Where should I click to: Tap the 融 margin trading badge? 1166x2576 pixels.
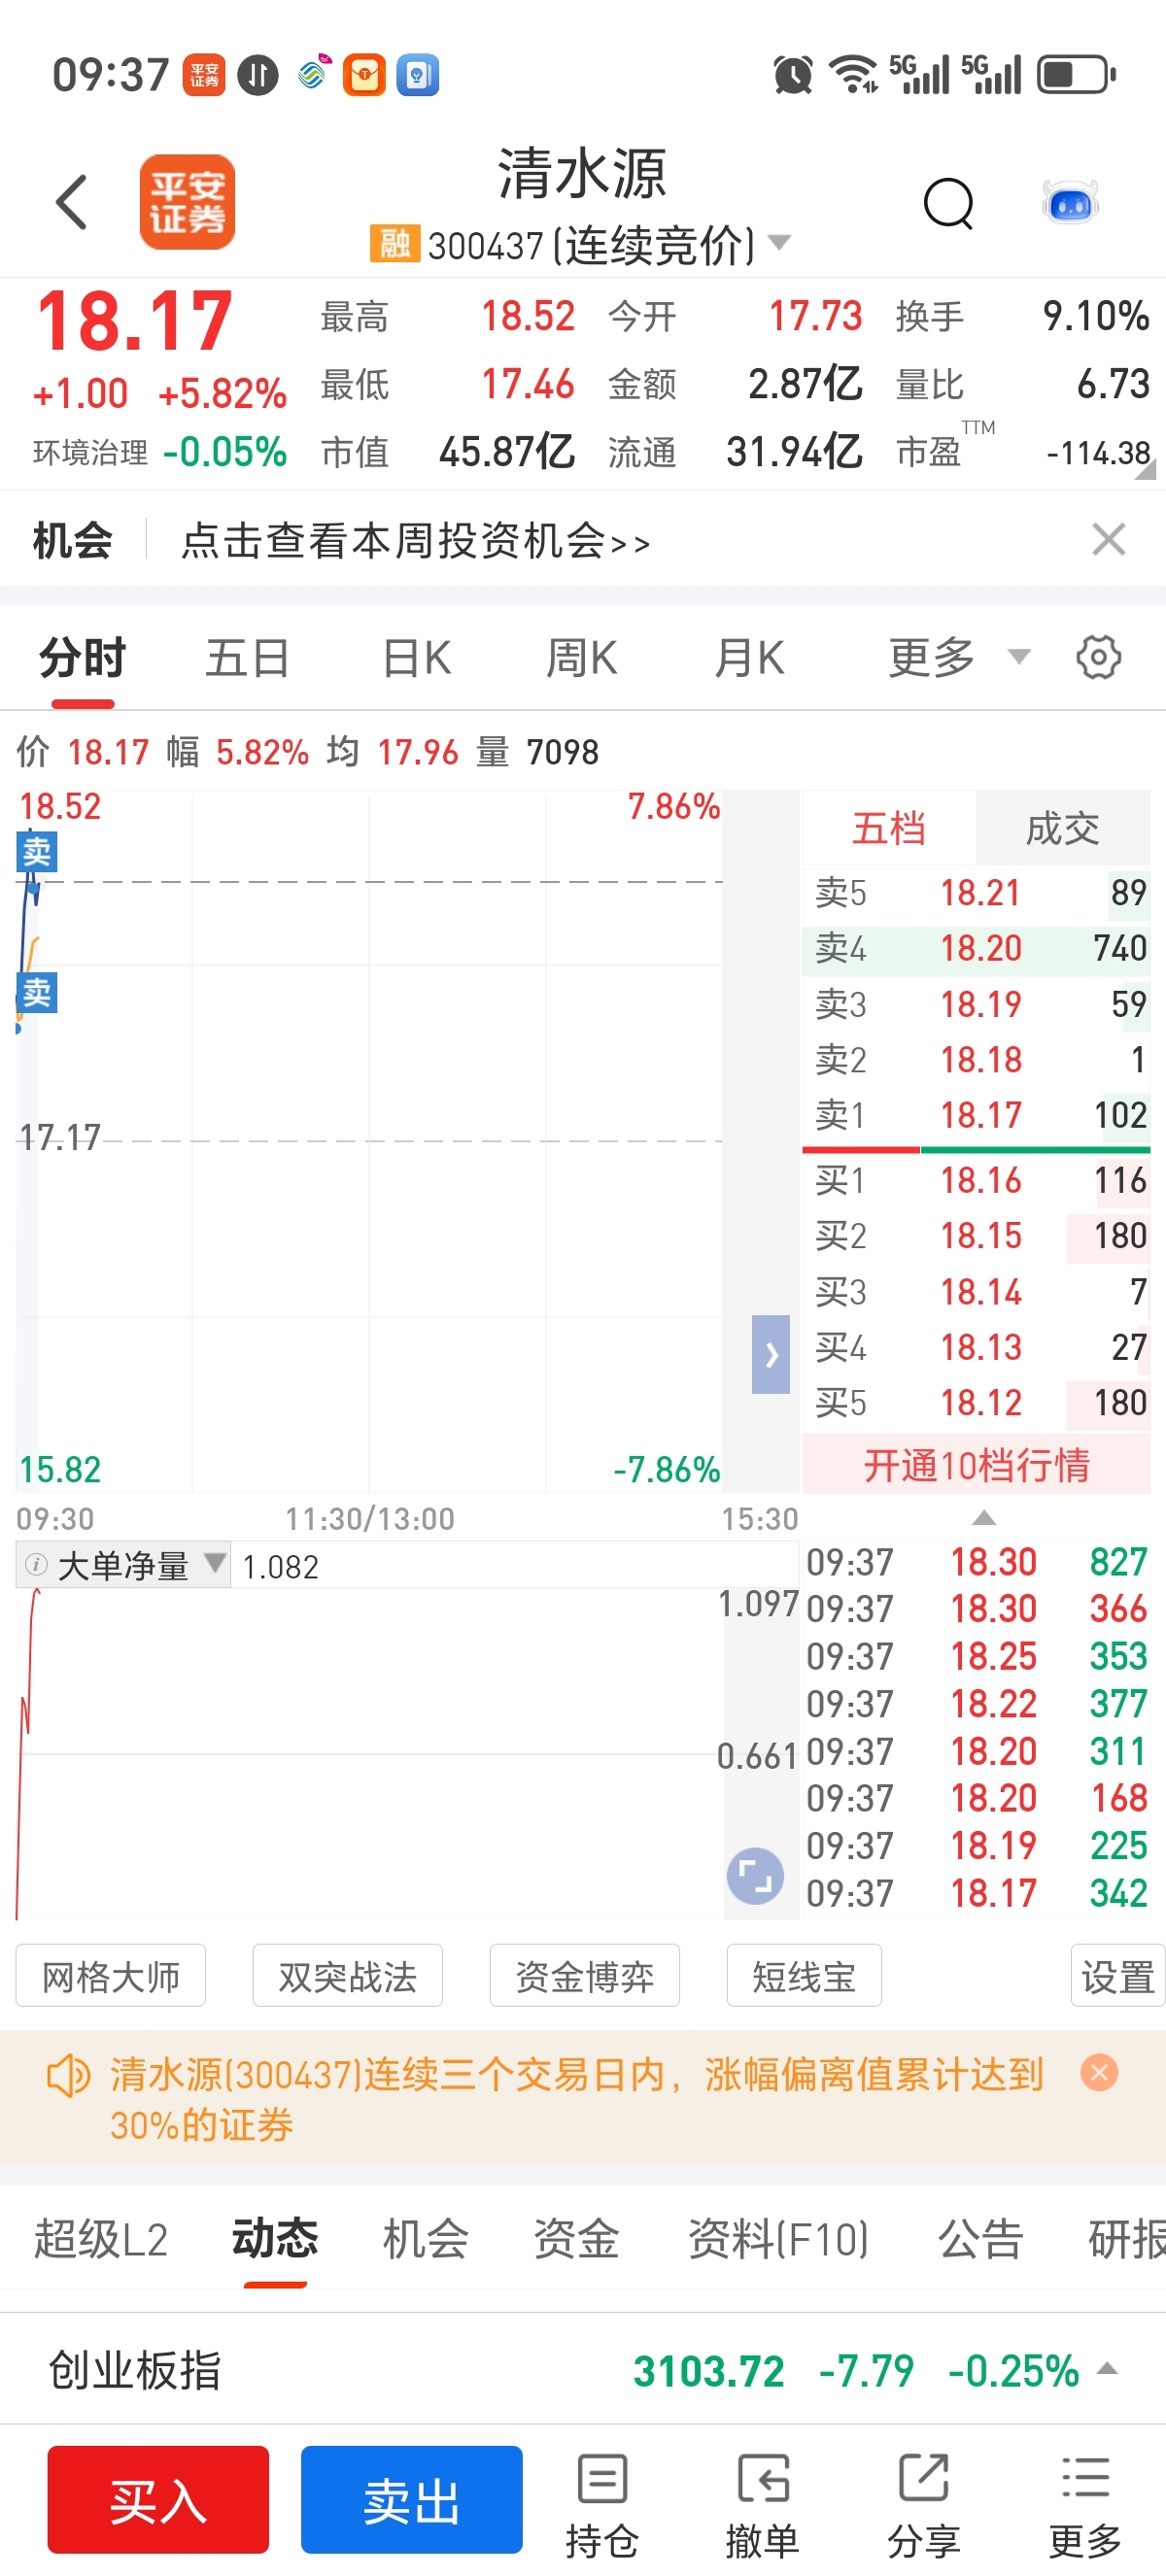394,243
